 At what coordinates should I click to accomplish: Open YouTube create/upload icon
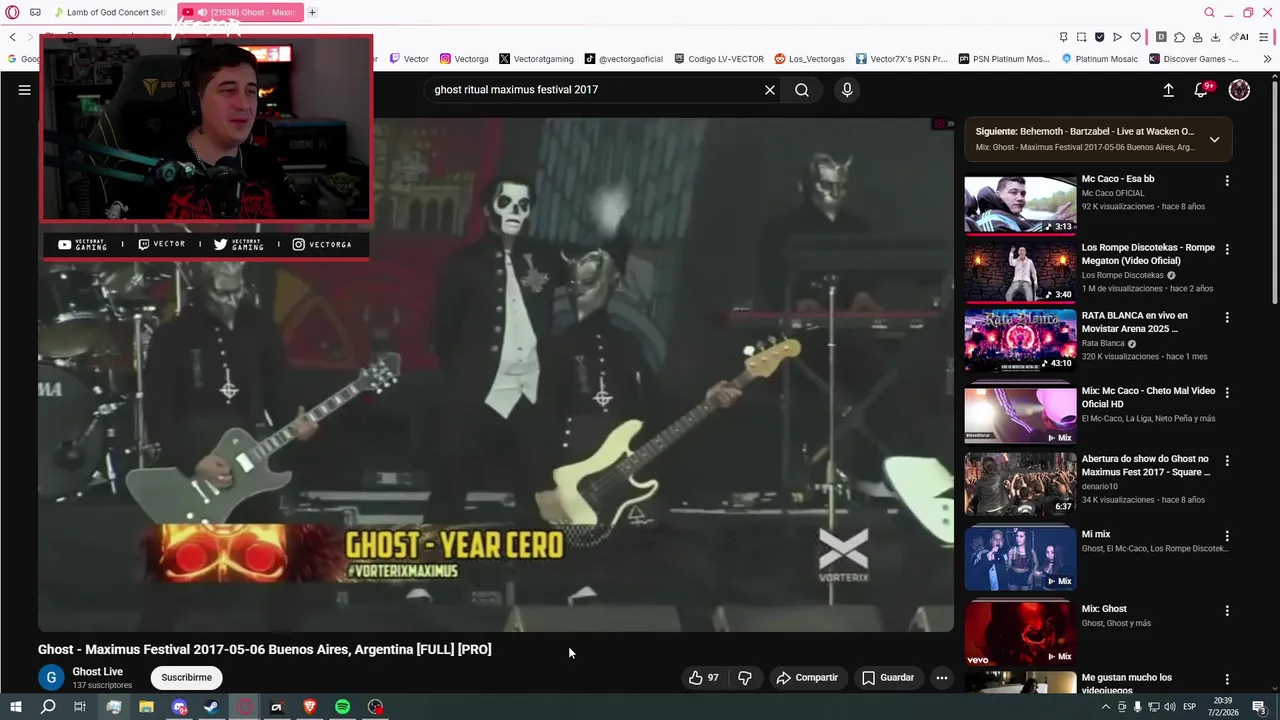(x=1168, y=90)
